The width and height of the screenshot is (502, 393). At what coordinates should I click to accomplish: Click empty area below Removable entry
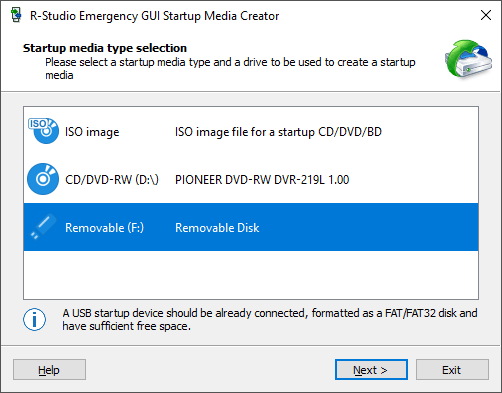pos(251,275)
